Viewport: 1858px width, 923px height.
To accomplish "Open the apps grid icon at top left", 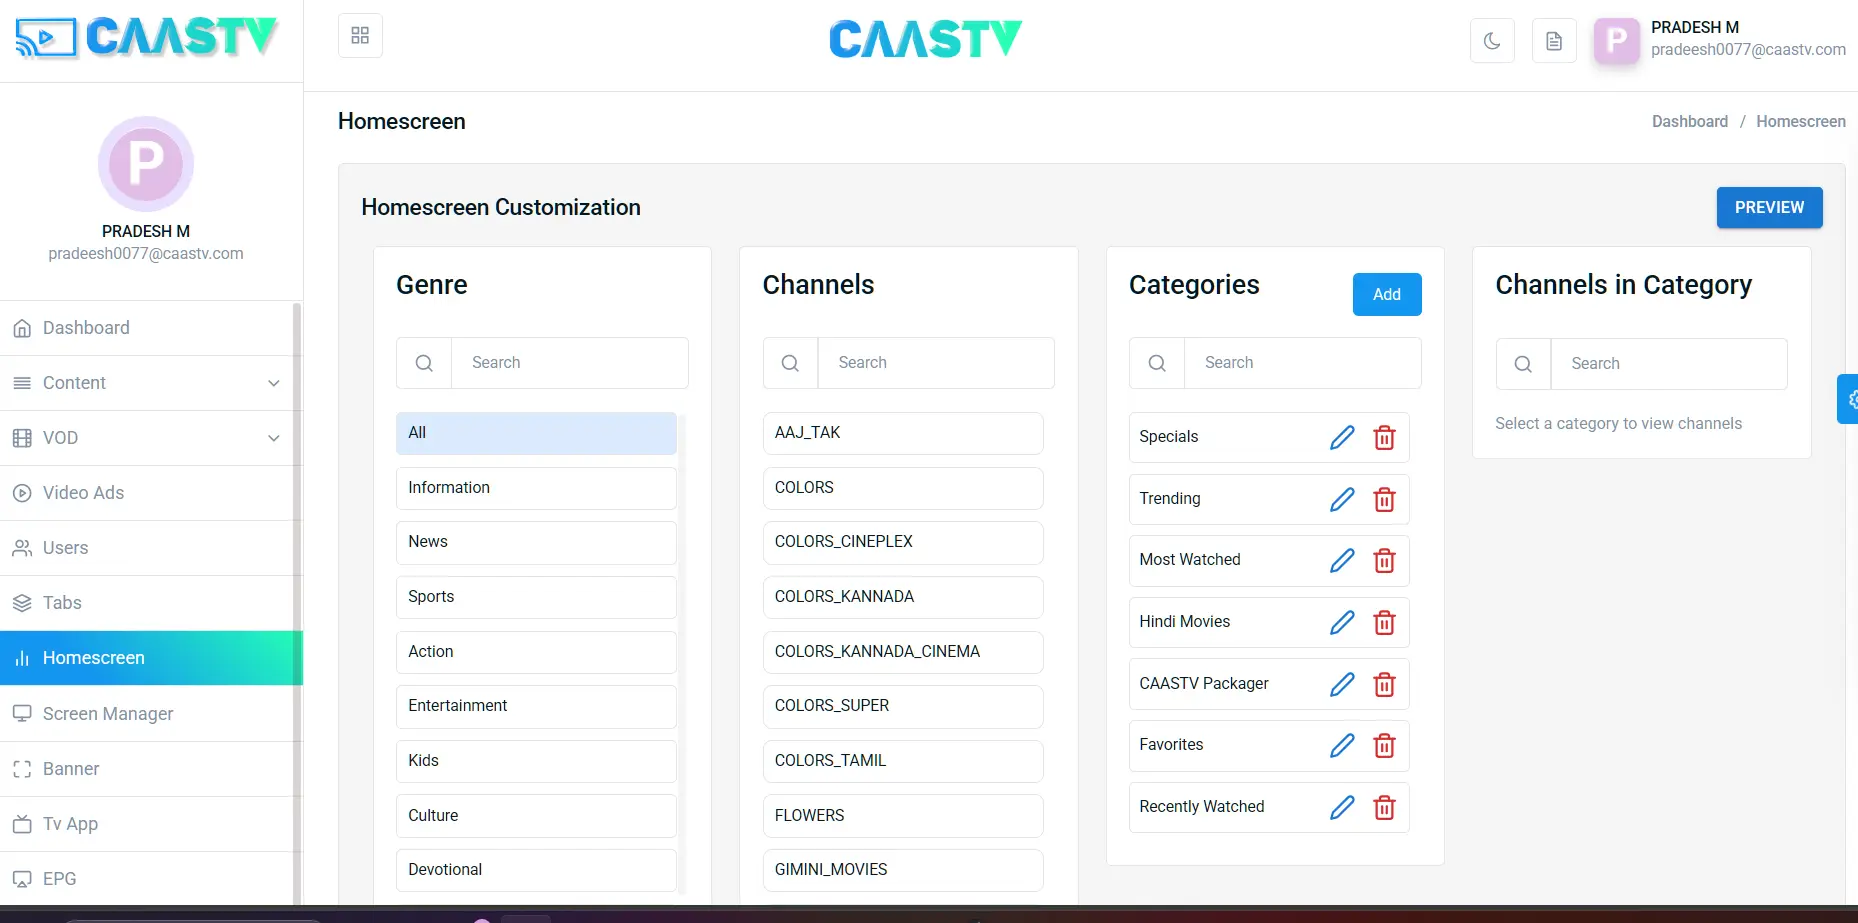I will [360, 35].
